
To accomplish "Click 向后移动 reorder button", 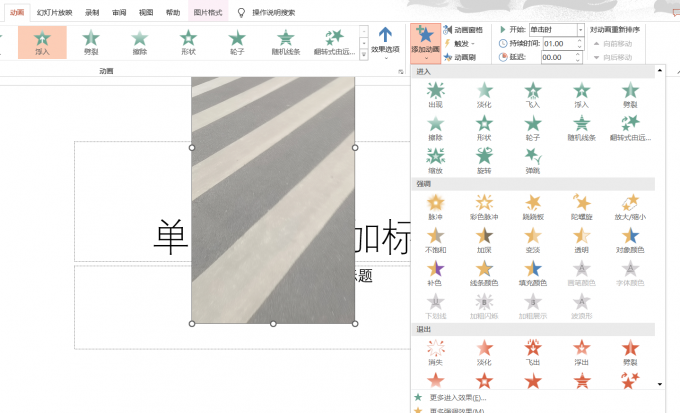I will [613, 57].
